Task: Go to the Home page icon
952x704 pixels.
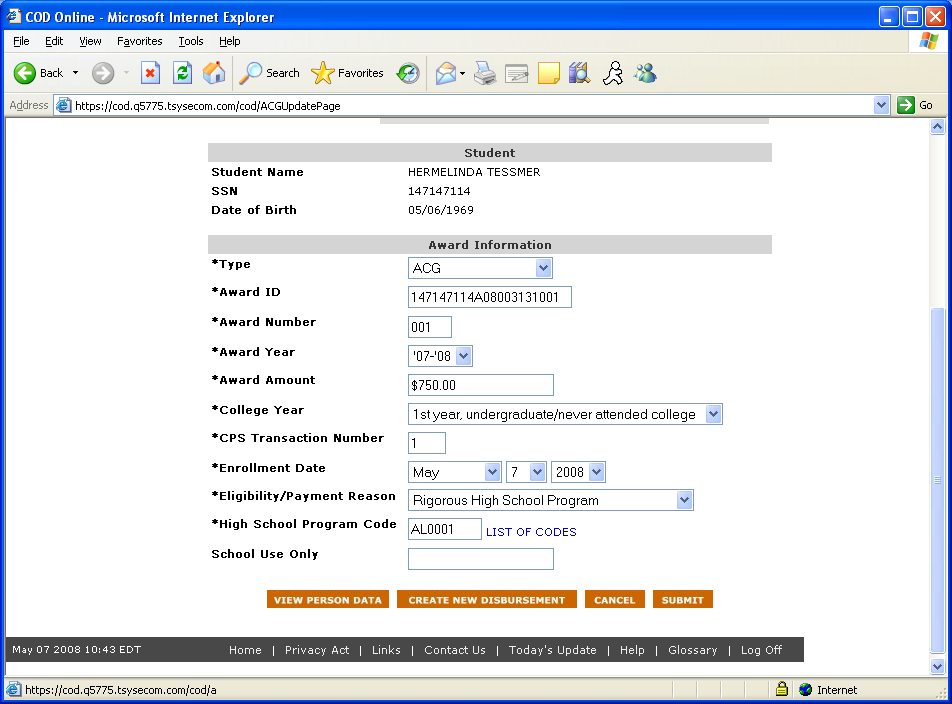Action: pyautogui.click(x=214, y=73)
